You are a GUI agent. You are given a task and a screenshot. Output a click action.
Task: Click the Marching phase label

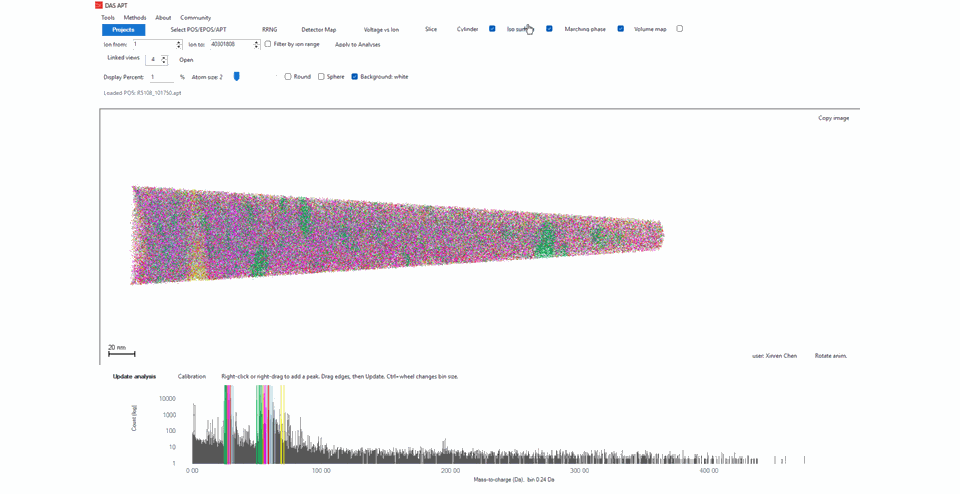pos(585,29)
